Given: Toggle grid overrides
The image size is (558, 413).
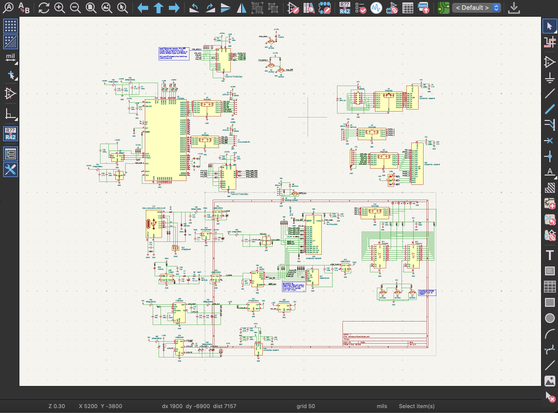Looking at the screenshot, I should click(x=10, y=42).
